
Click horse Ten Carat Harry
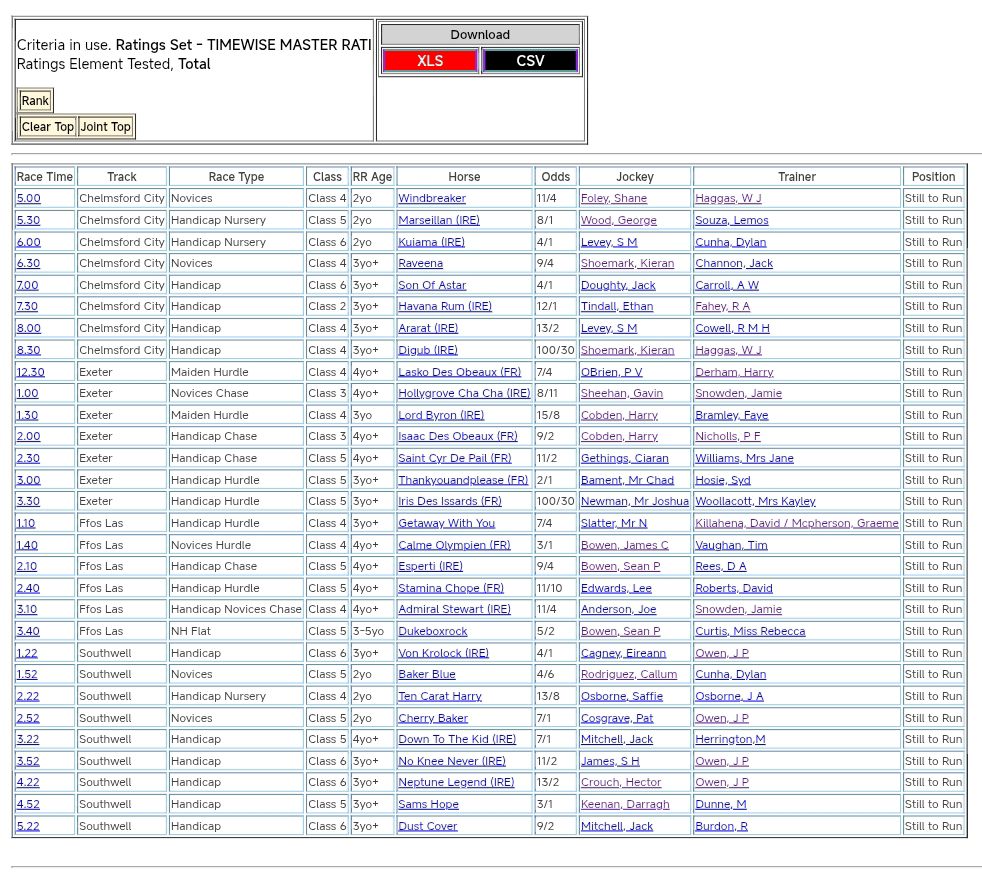[x=440, y=697]
